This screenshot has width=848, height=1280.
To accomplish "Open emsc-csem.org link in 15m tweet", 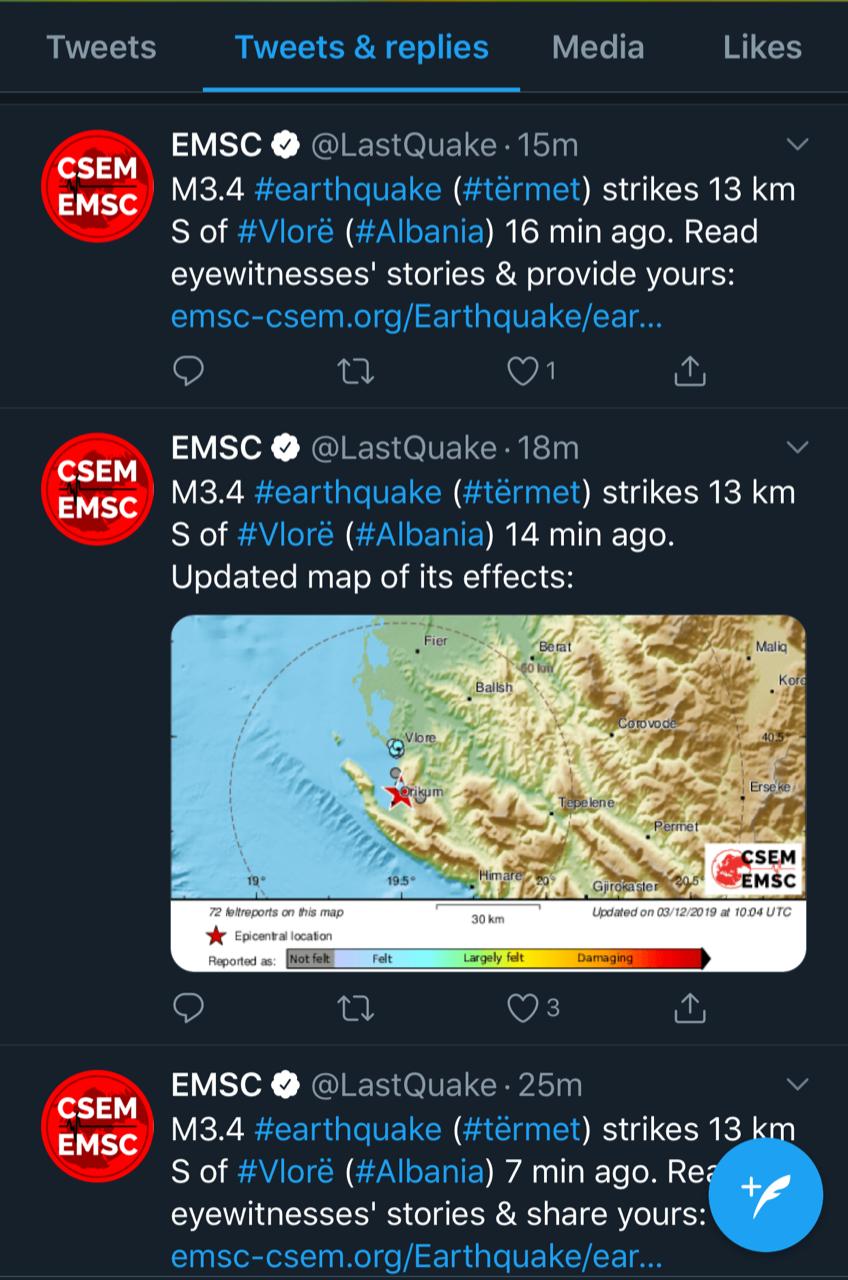I will (417, 317).
